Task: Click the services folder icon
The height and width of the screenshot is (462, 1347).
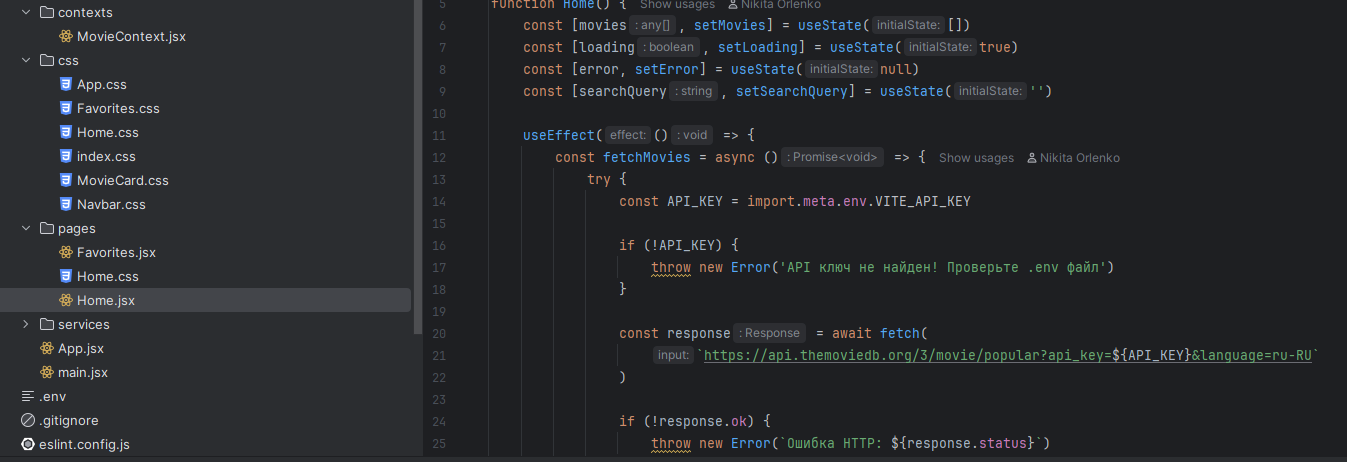Action: tap(46, 324)
